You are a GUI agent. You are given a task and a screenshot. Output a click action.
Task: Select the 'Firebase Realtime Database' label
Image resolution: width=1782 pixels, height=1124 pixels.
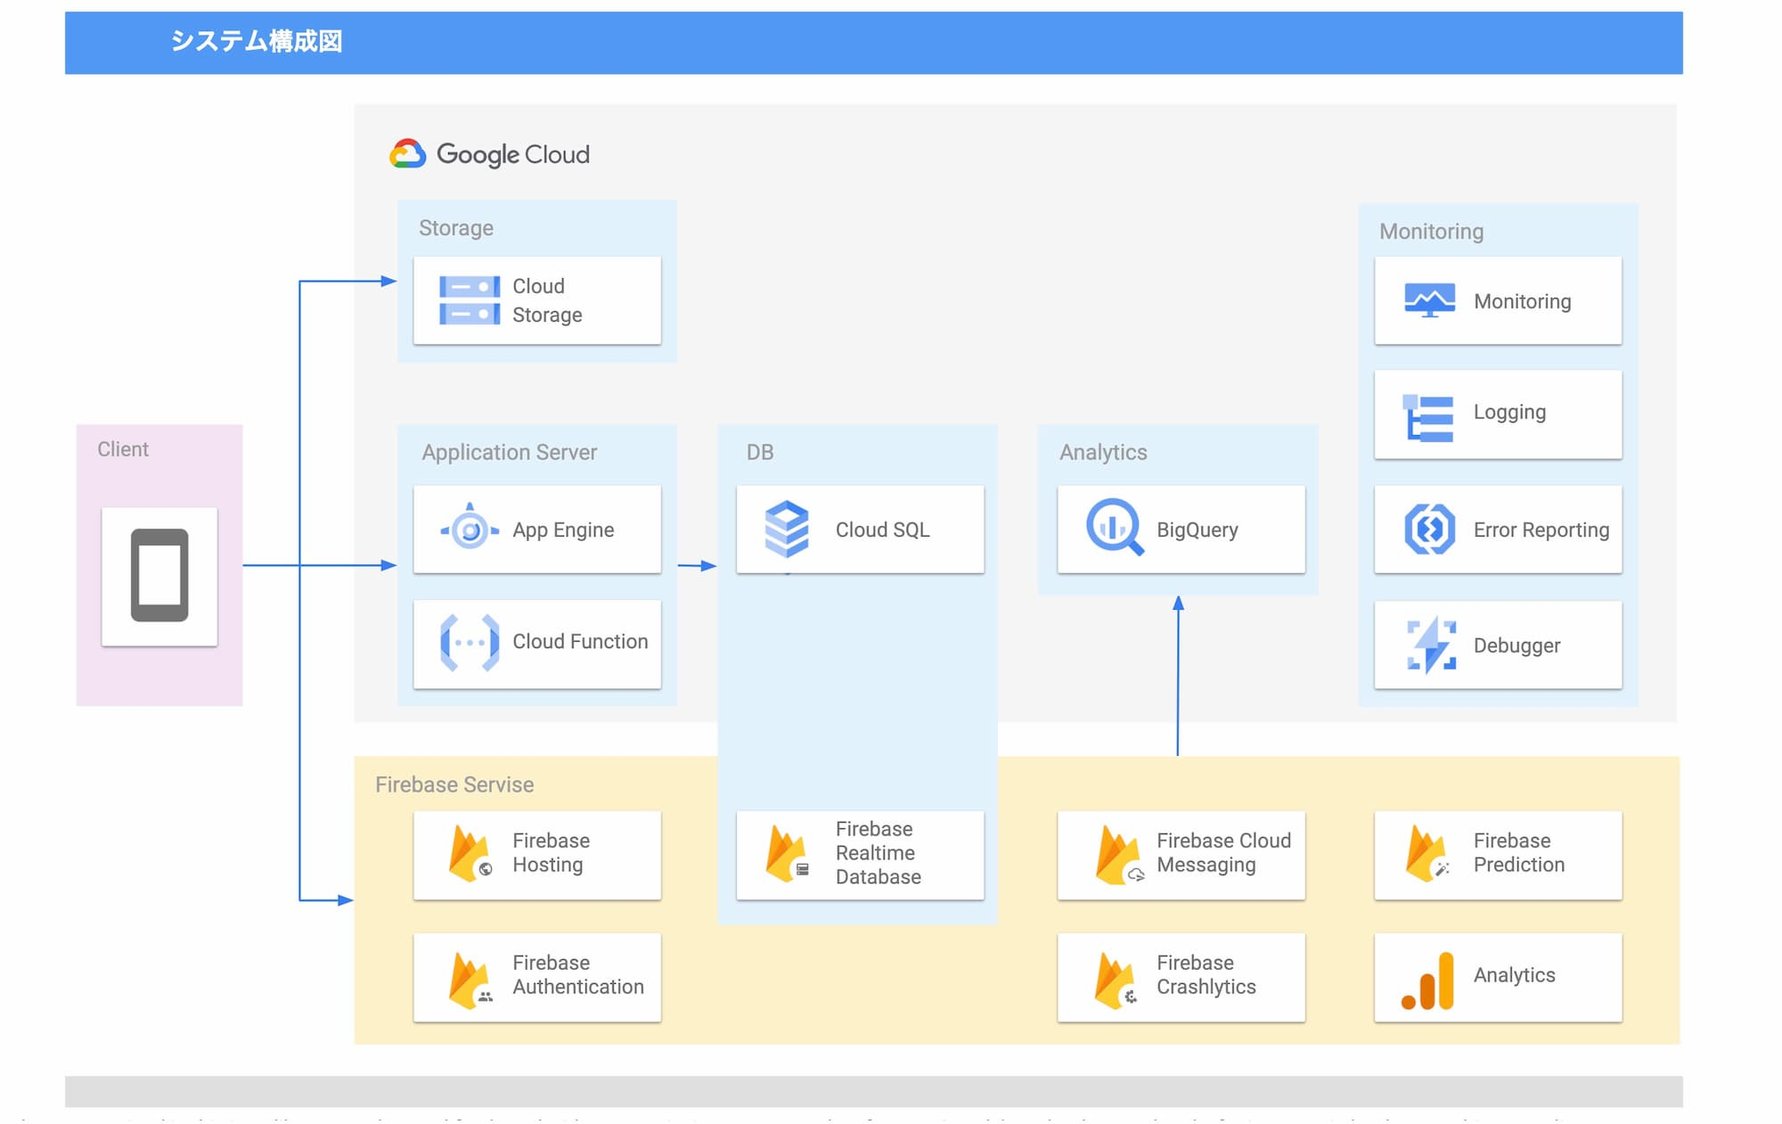pyautogui.click(x=878, y=853)
